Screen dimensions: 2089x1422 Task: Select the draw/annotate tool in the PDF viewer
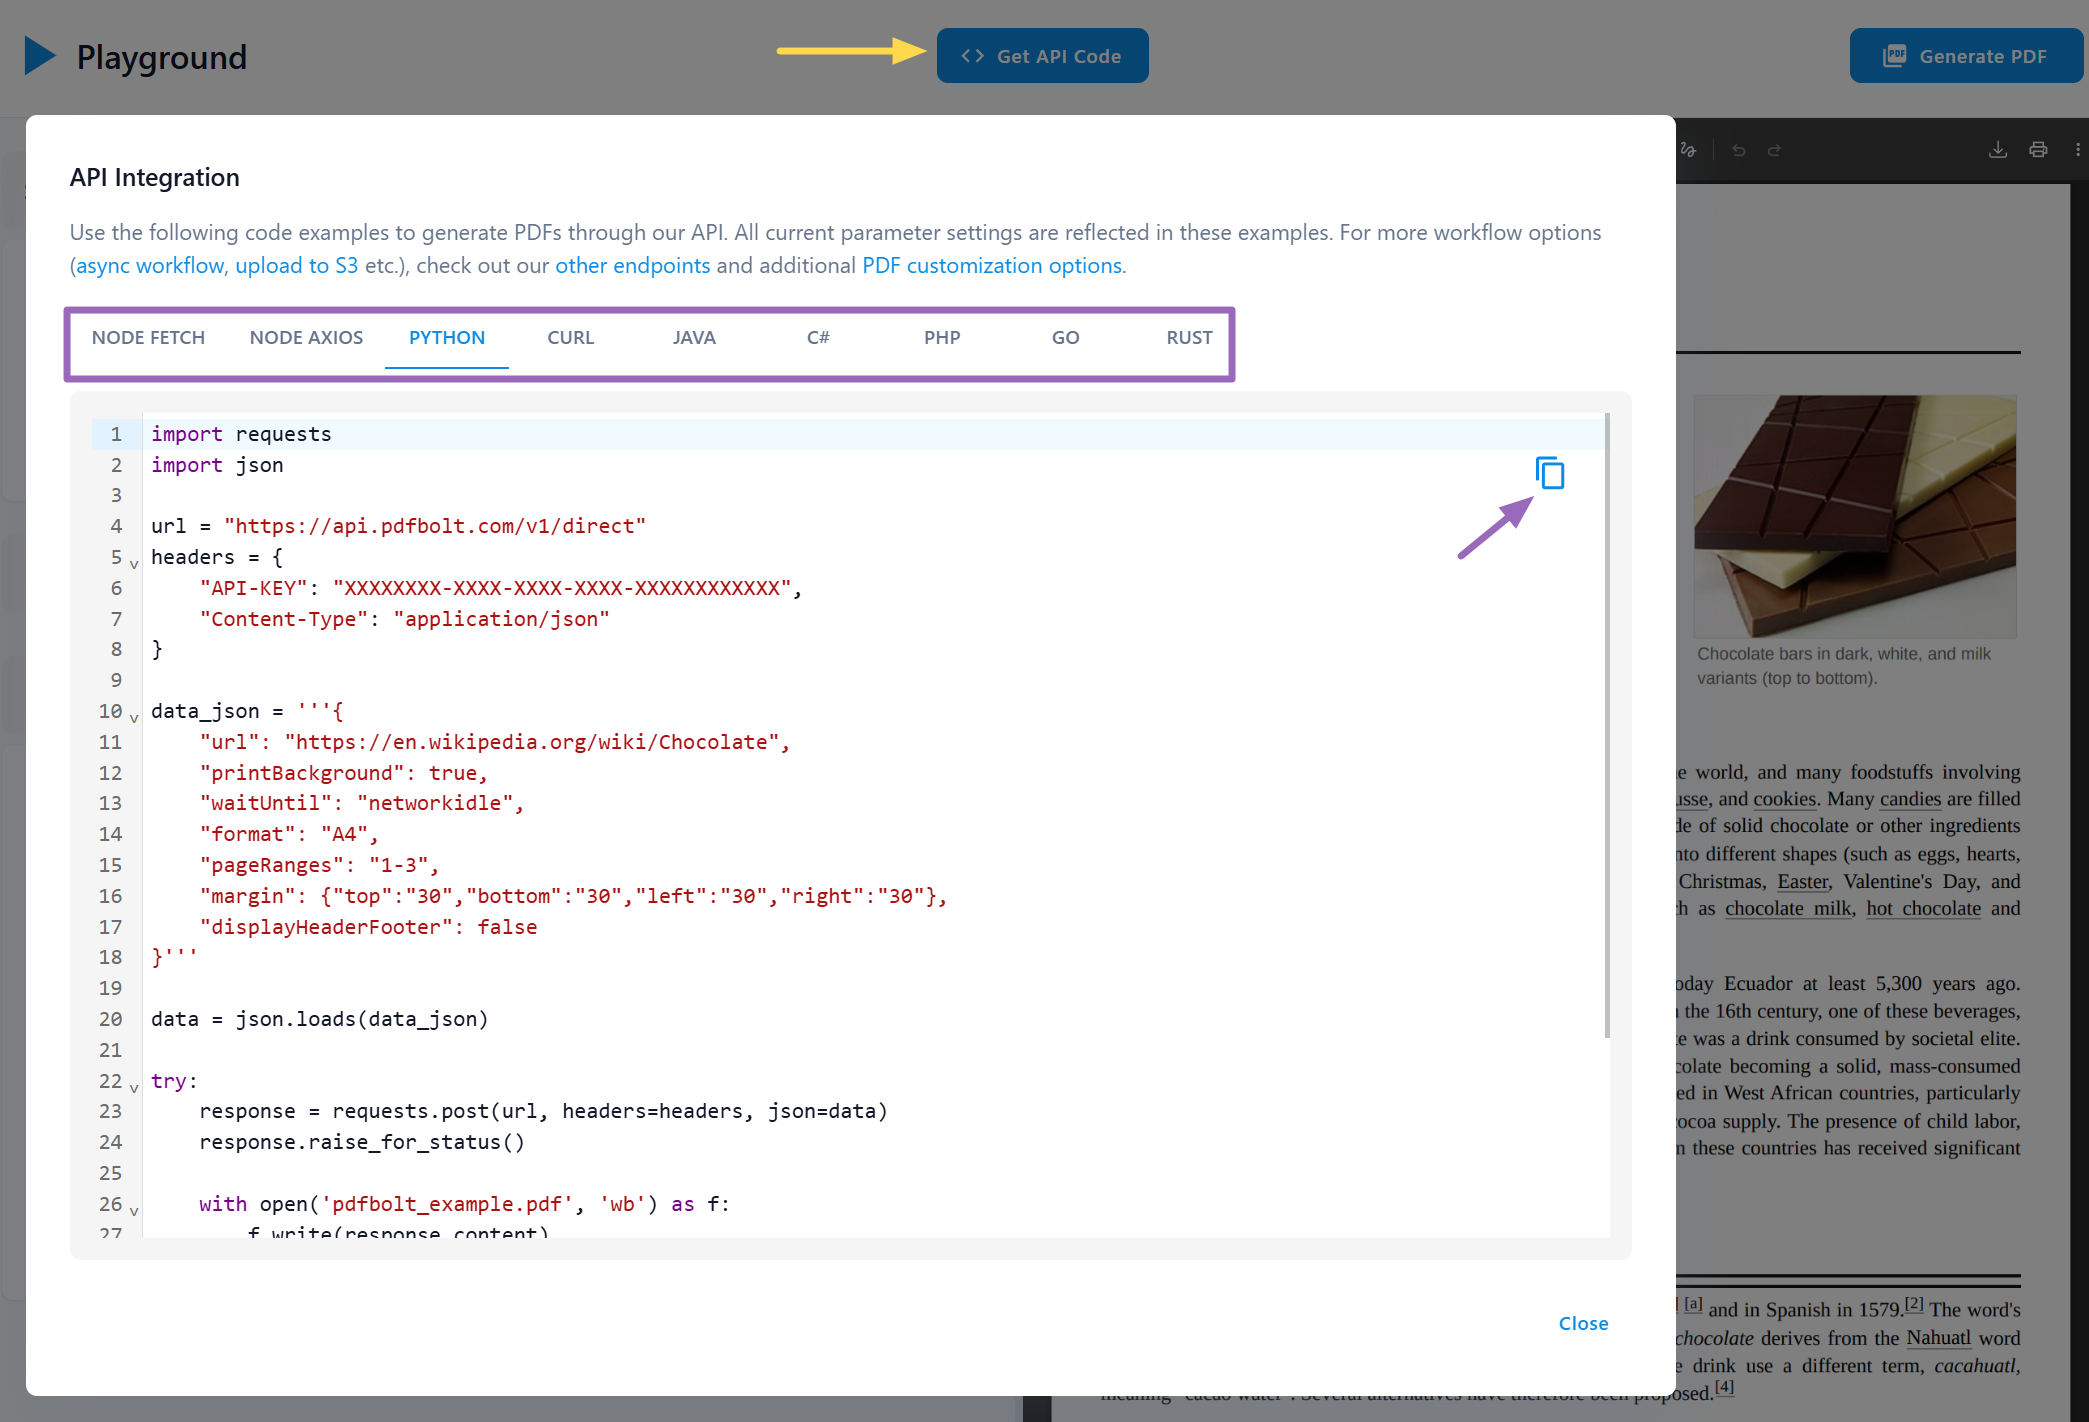pos(1690,149)
